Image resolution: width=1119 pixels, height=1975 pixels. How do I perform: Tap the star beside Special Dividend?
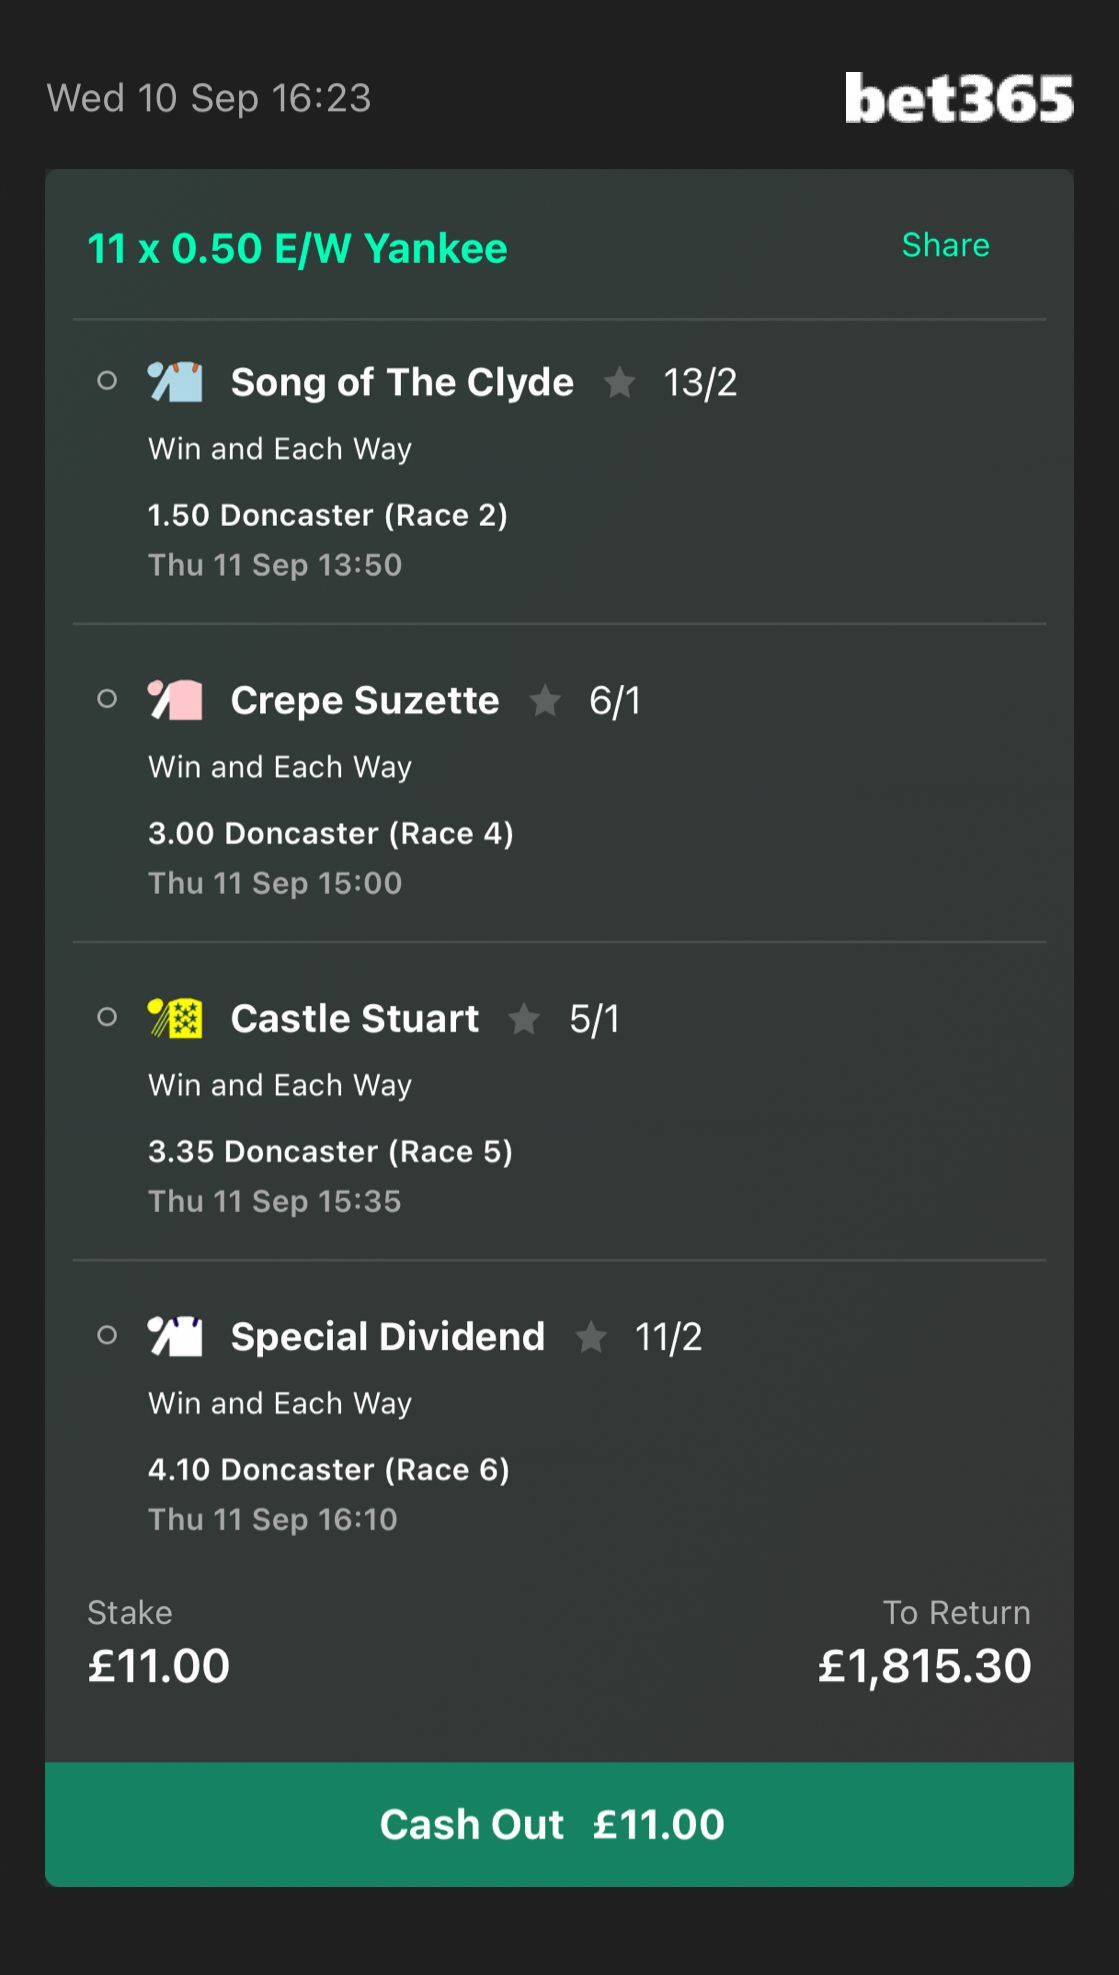click(591, 1336)
